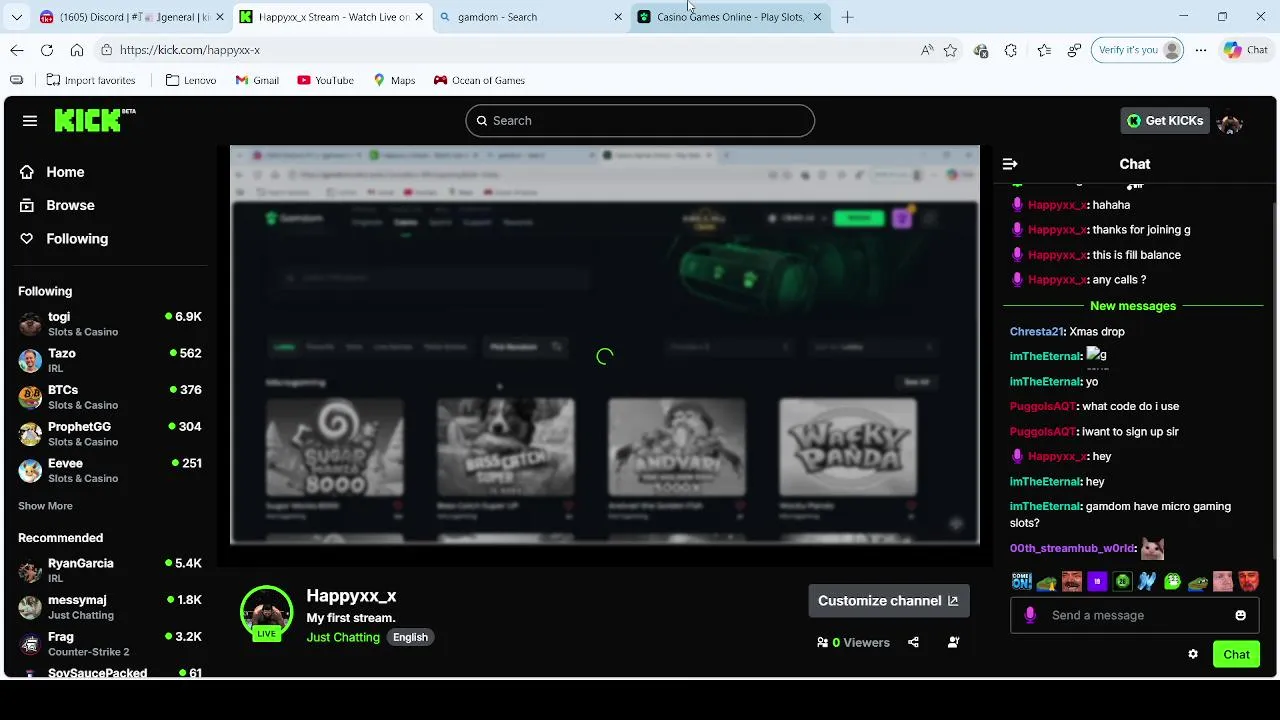Click the microphone badge in message box
The height and width of the screenshot is (720, 1280).
click(1030, 615)
